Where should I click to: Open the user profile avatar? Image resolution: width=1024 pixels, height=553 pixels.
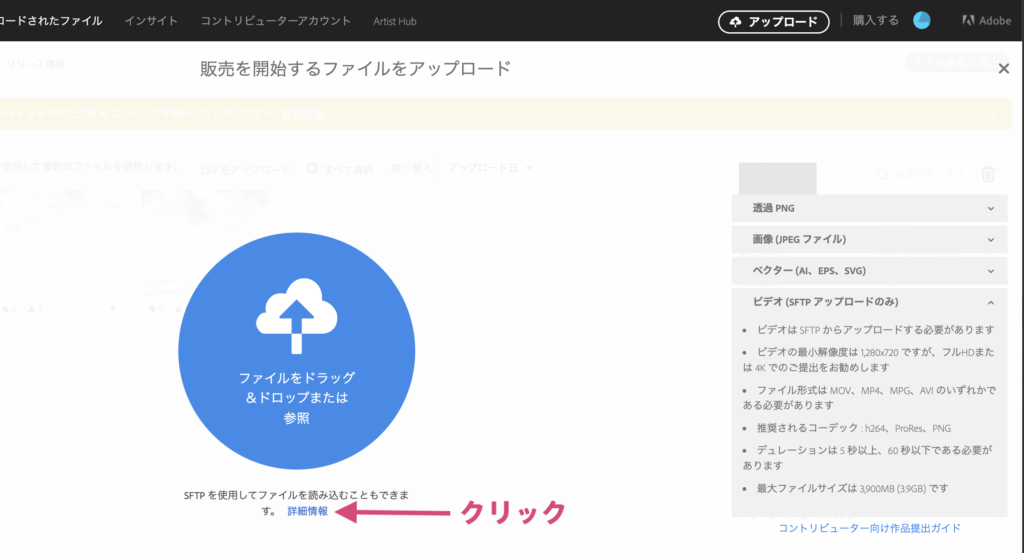[x=921, y=21]
